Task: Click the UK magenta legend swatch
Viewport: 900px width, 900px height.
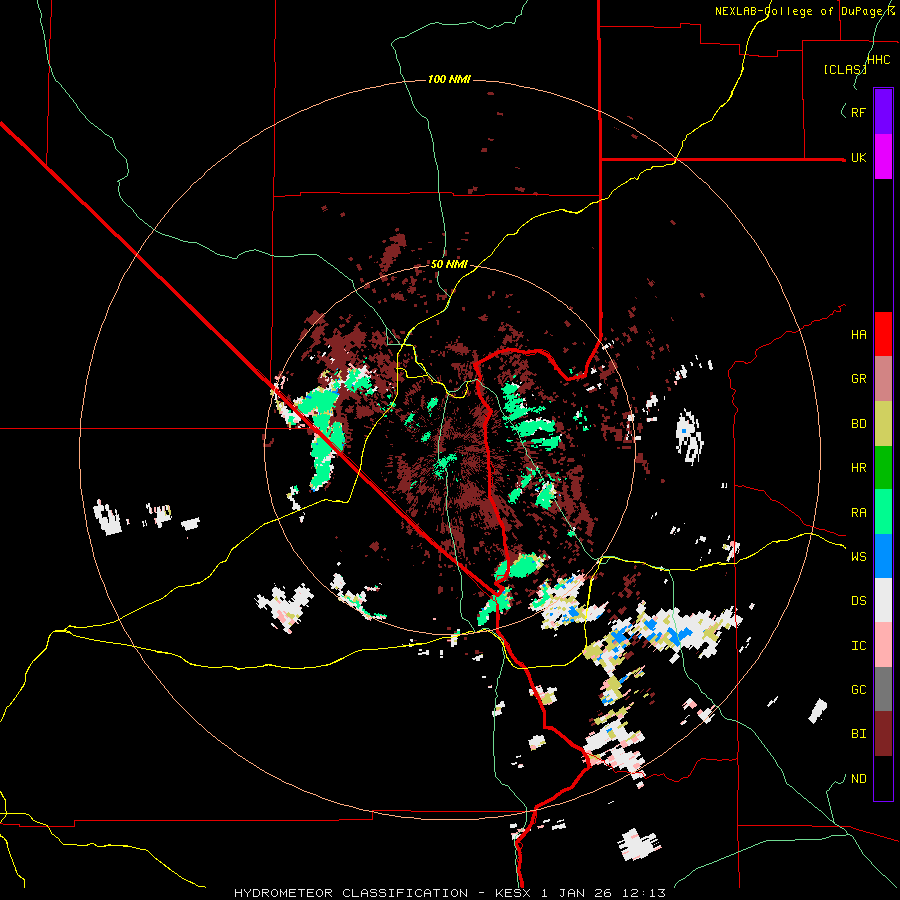Action: coord(883,157)
